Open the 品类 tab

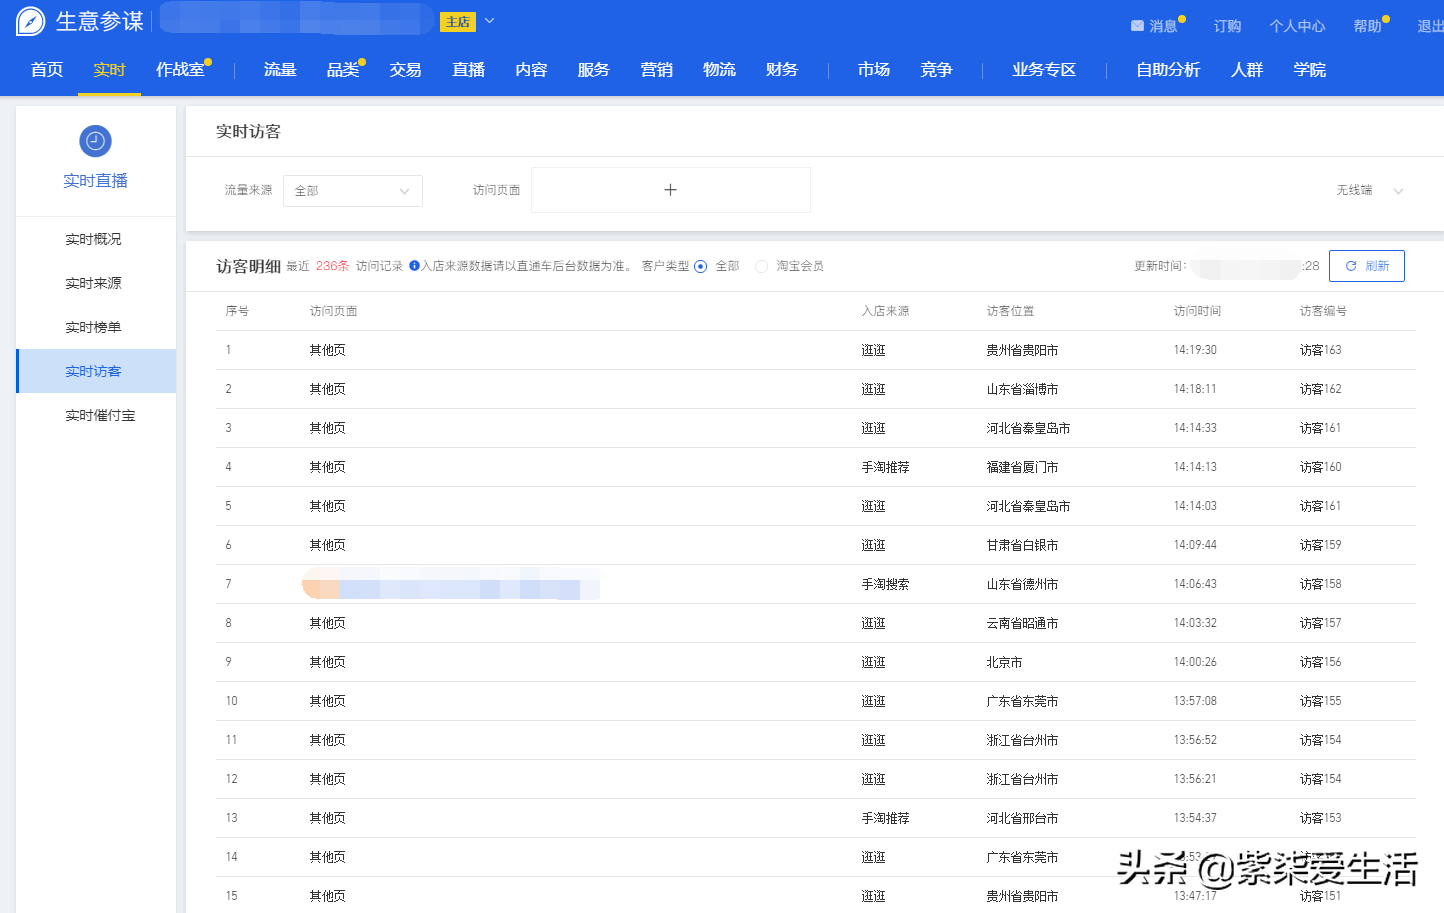343,70
